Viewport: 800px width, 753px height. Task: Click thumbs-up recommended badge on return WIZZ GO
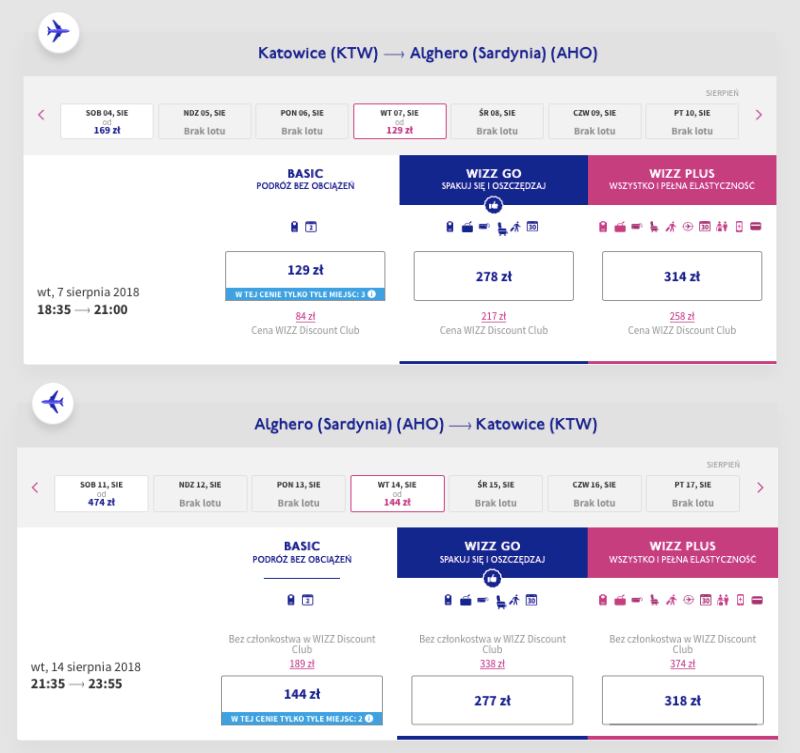tap(492, 579)
